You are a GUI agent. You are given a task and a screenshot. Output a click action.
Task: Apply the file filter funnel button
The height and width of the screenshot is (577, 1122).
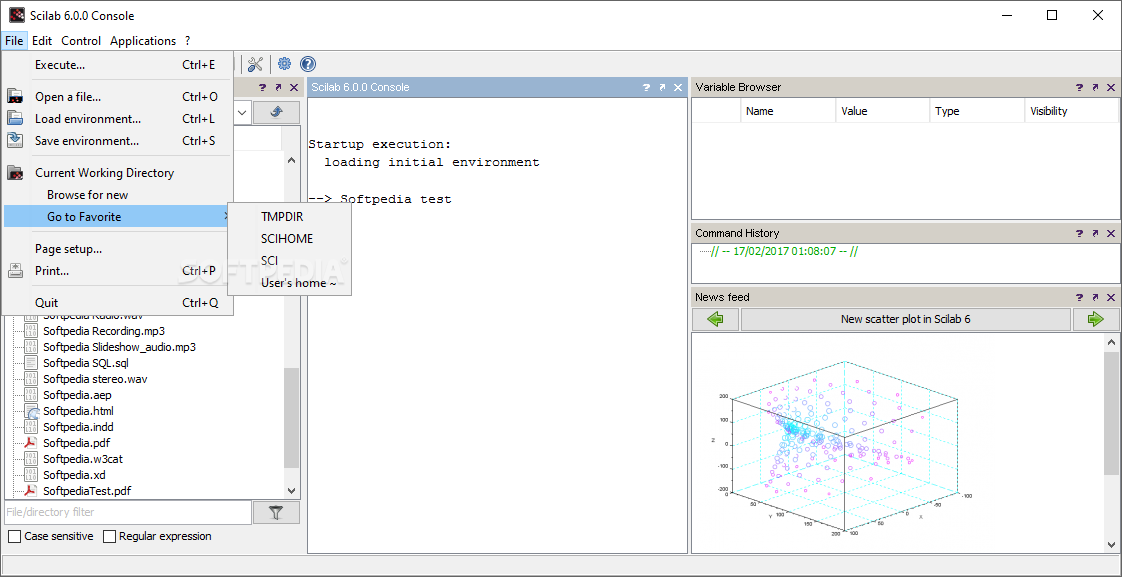click(x=276, y=513)
